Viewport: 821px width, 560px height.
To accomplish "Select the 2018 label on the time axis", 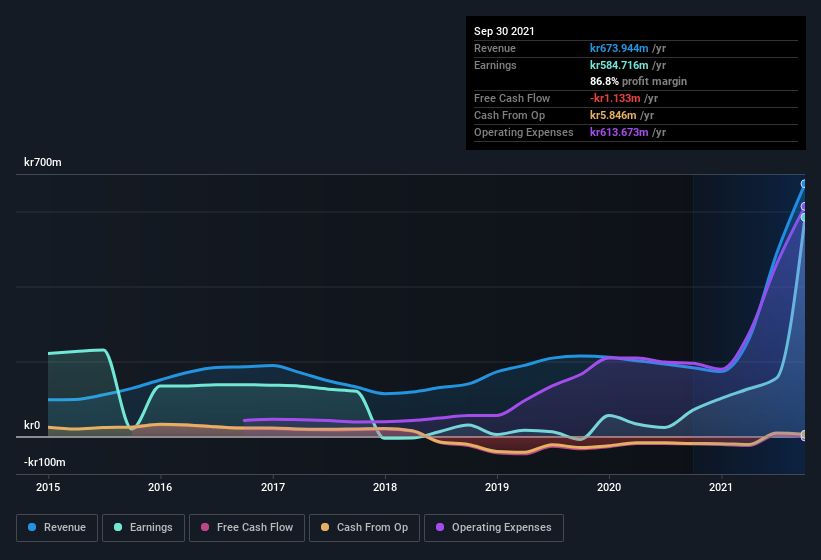I will [x=385, y=487].
